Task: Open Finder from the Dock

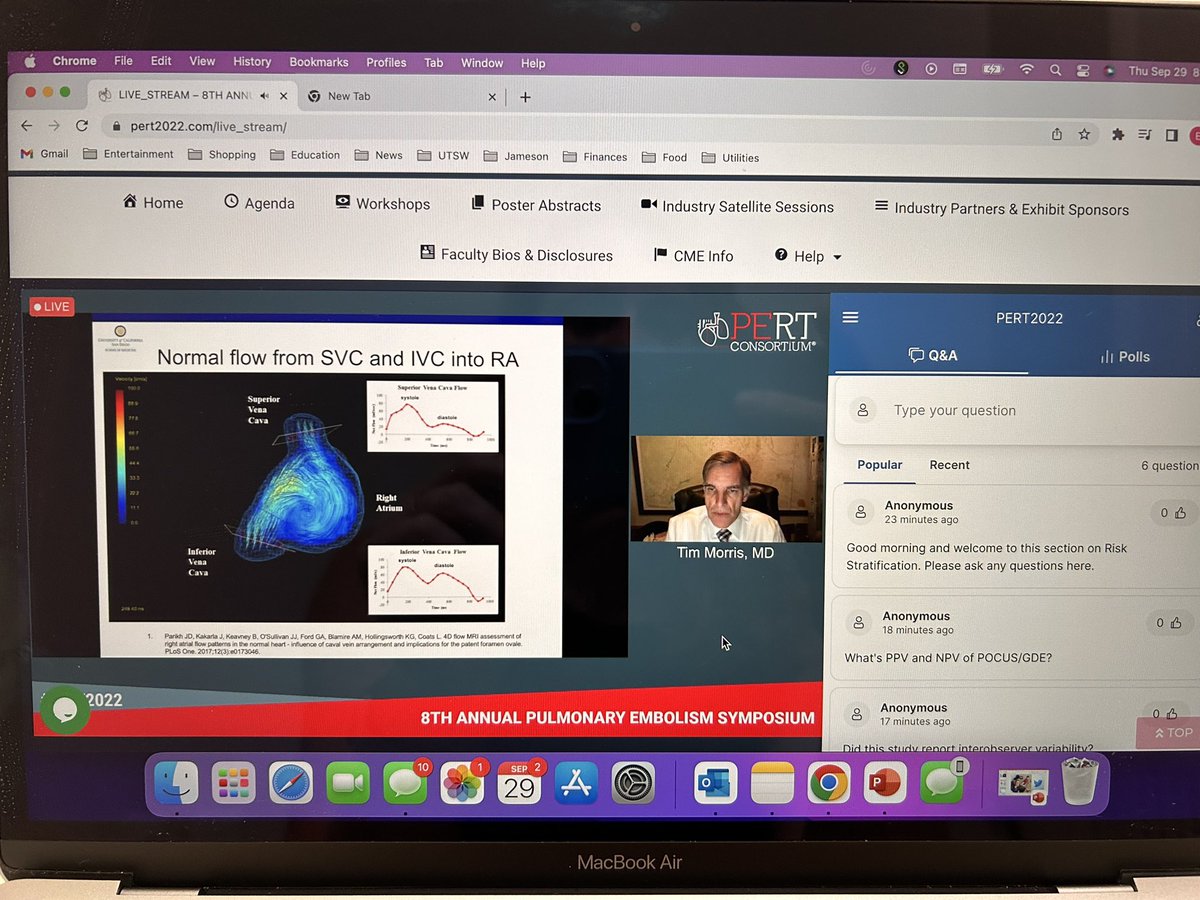Action: click(x=176, y=783)
